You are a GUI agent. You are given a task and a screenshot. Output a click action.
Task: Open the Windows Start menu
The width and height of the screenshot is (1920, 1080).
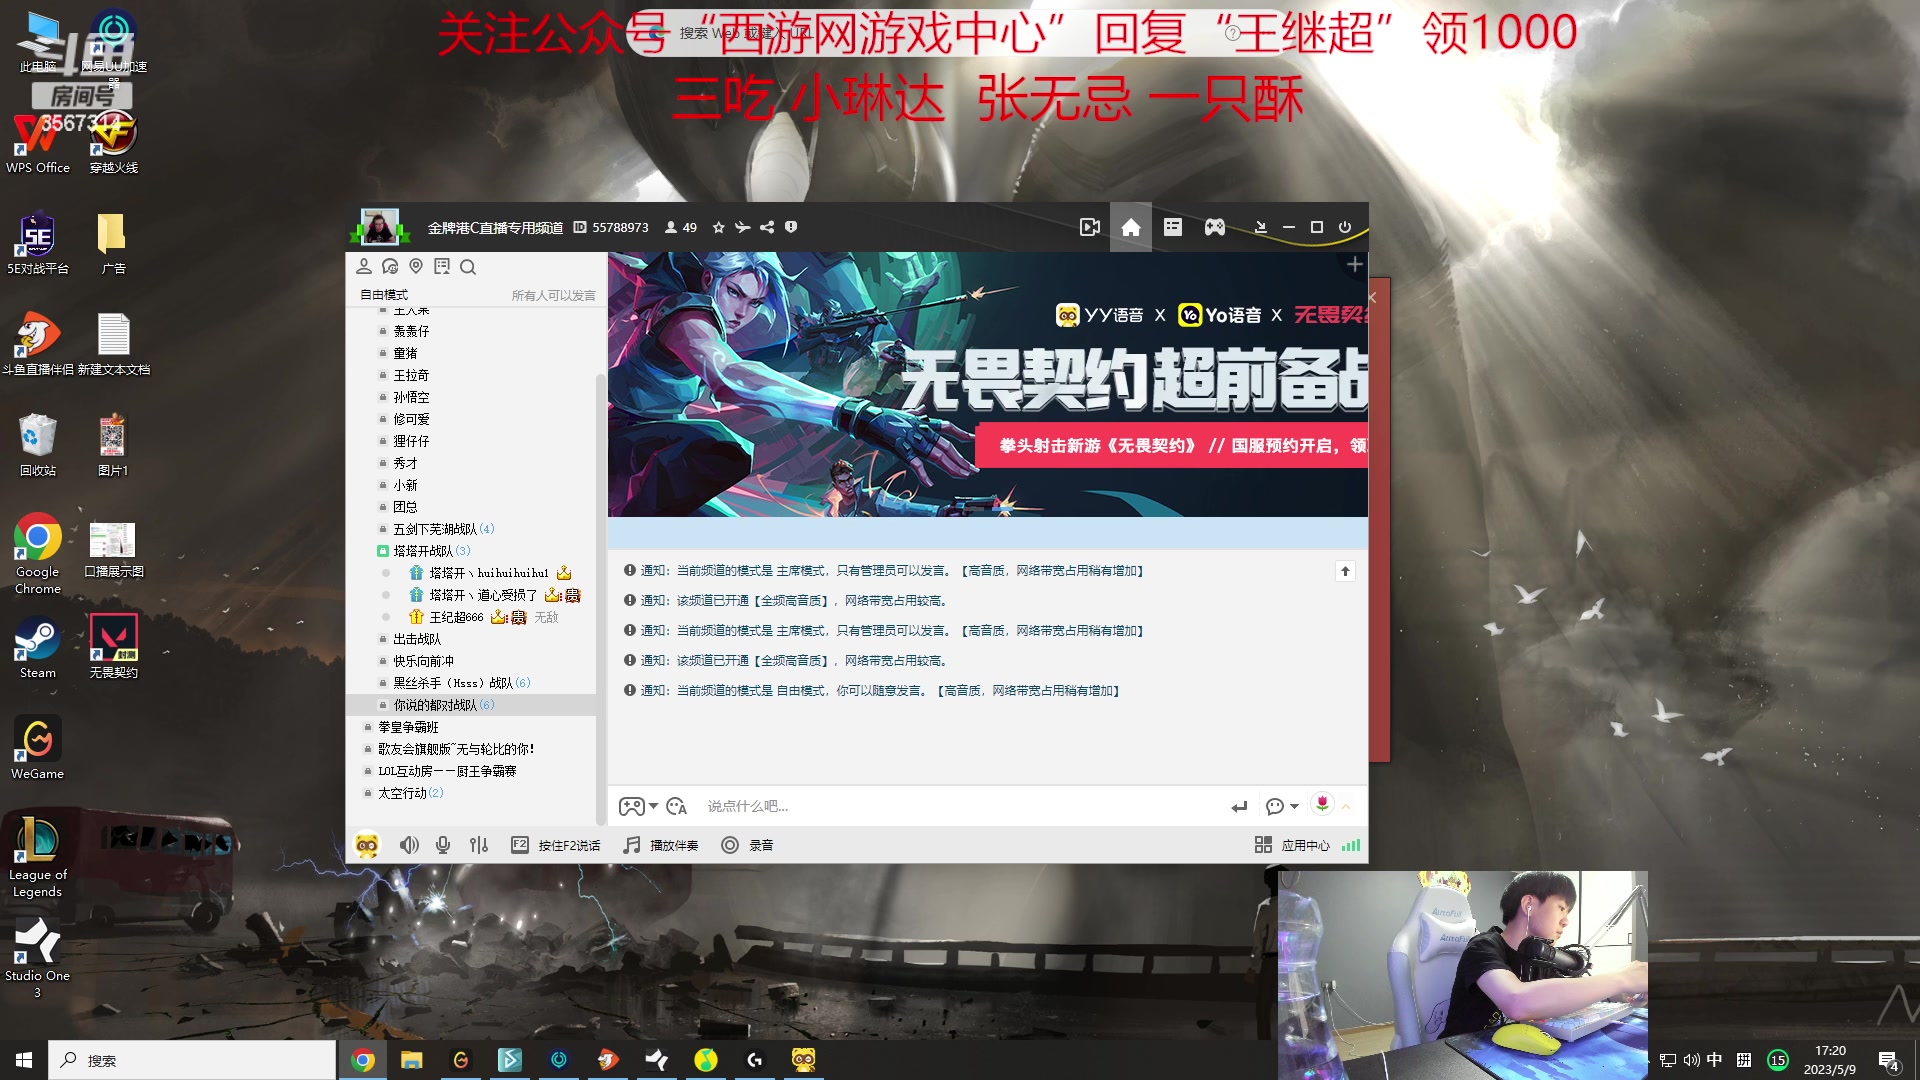click(x=24, y=1060)
